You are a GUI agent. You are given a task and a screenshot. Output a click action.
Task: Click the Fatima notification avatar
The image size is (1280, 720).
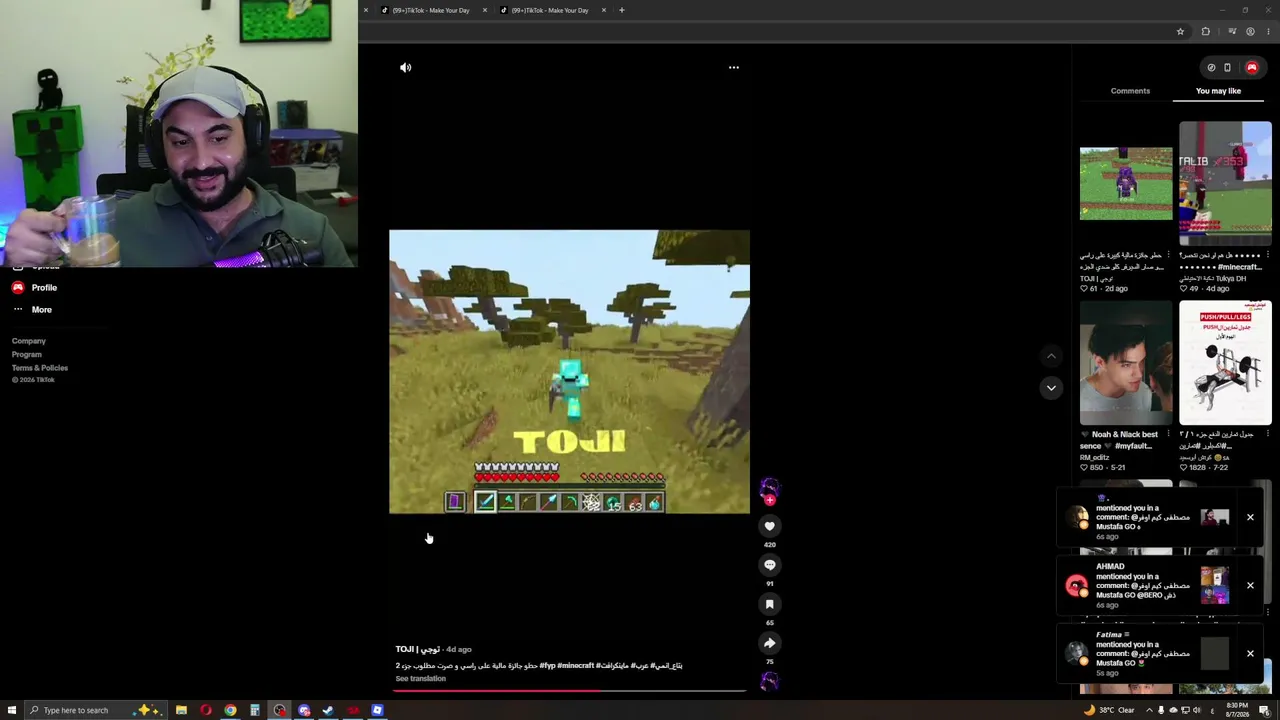point(1077,653)
